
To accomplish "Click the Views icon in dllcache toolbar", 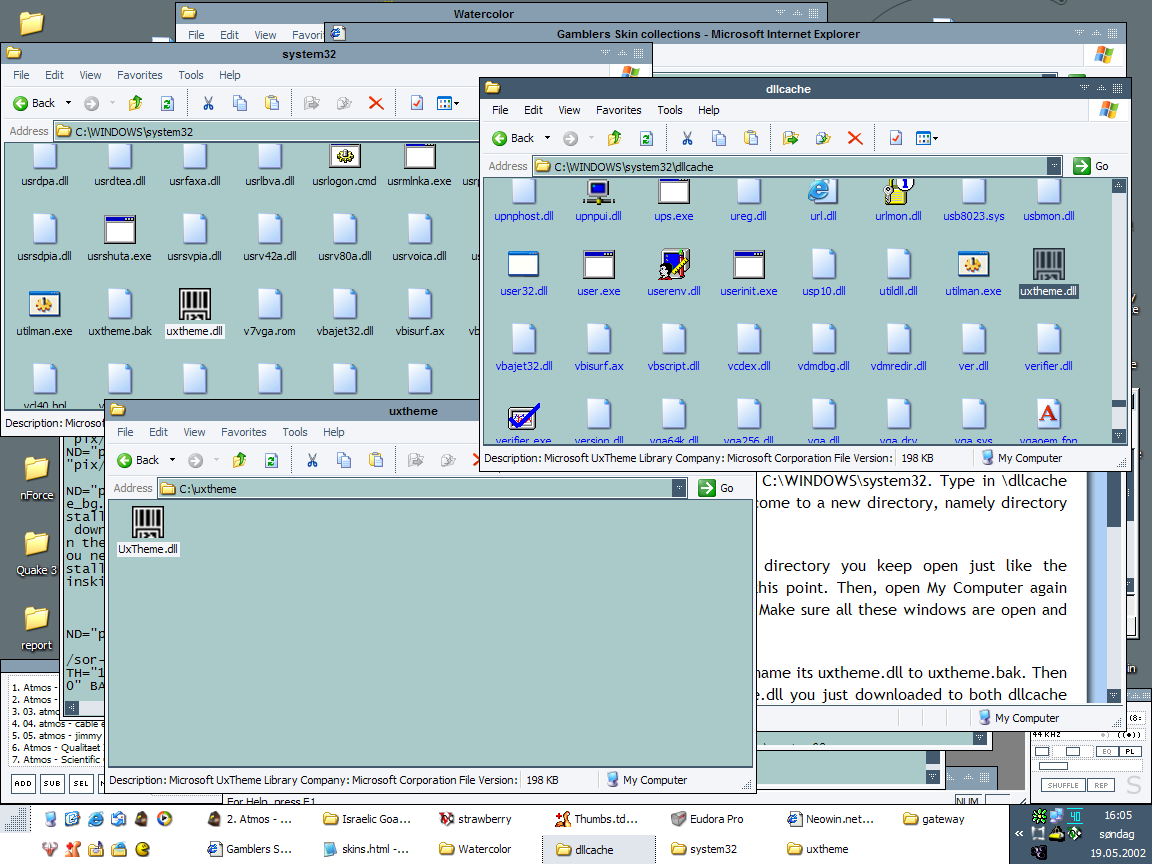I will click(923, 138).
